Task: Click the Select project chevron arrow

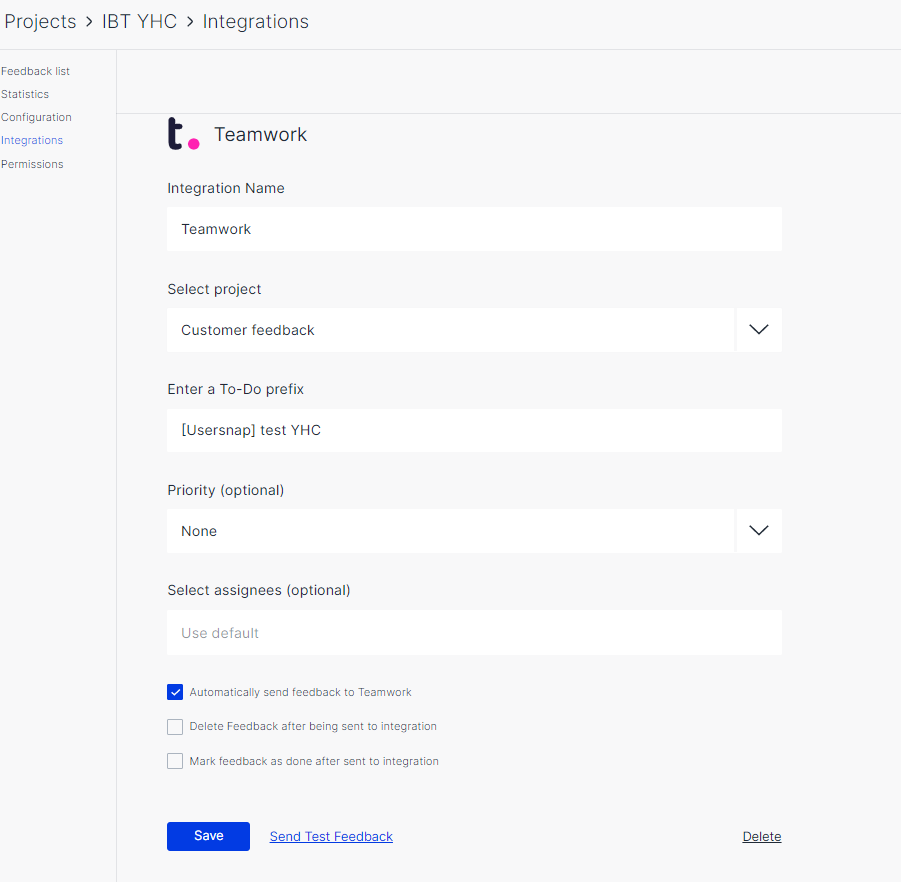Action: [758, 330]
